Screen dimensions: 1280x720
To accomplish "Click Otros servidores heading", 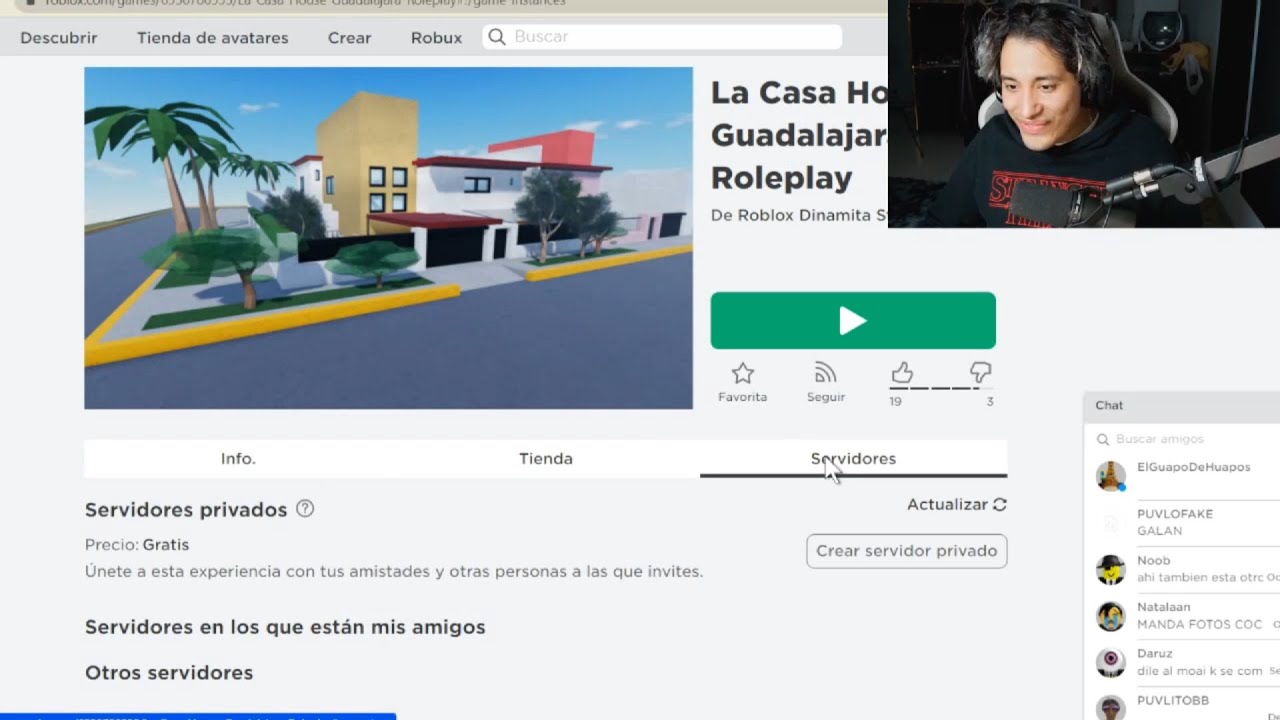I will 169,673.
